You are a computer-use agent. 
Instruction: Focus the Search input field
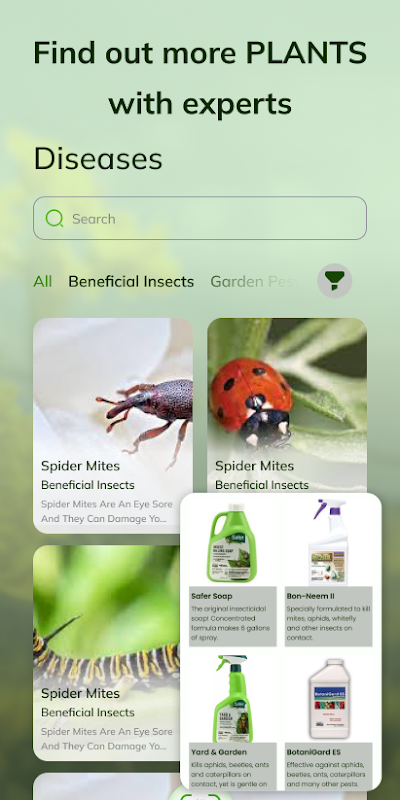click(x=200, y=218)
